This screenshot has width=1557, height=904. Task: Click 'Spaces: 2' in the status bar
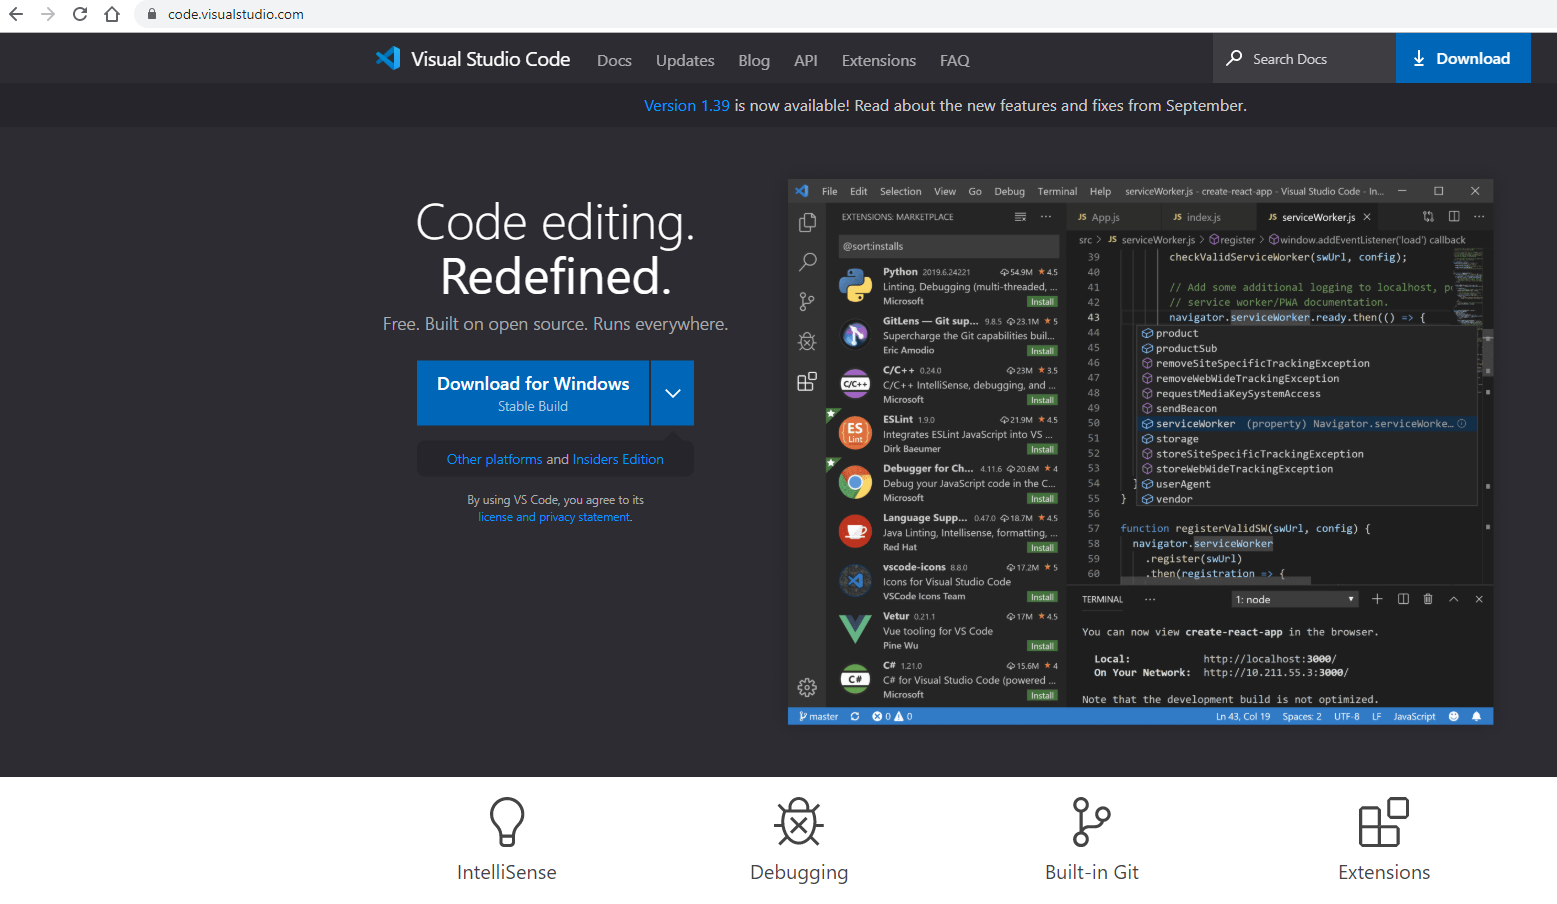click(x=1302, y=716)
